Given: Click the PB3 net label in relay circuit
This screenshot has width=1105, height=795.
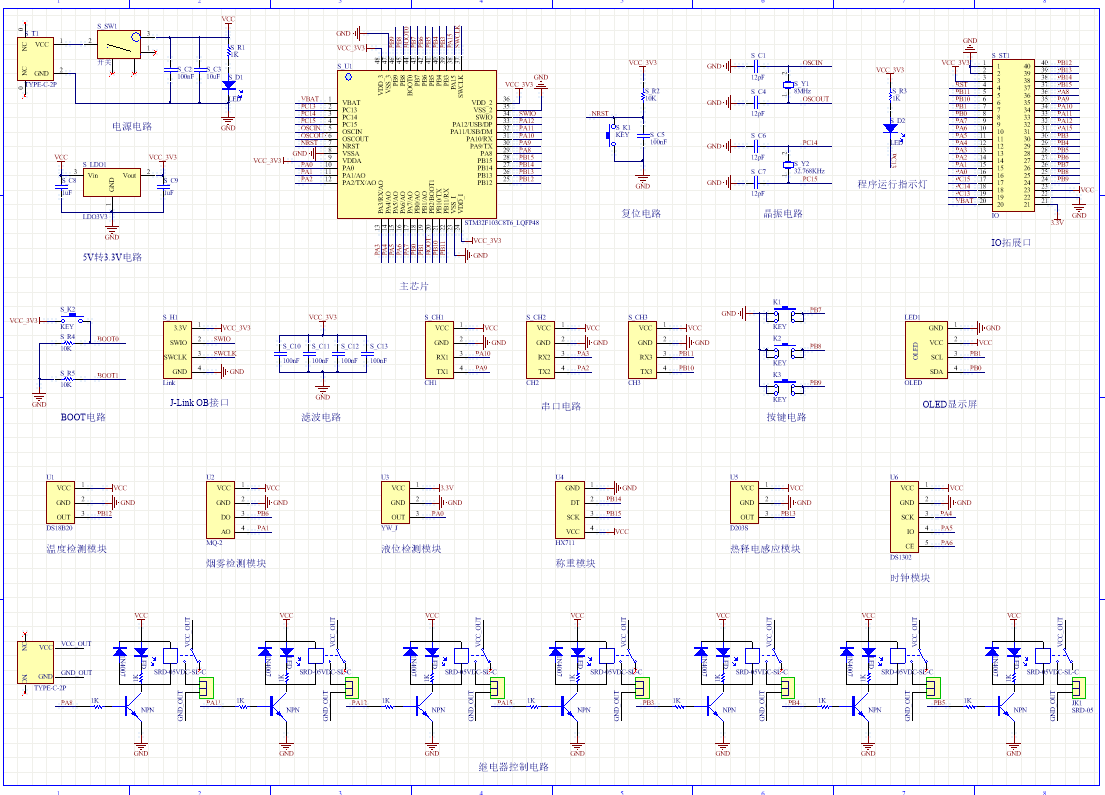Looking at the screenshot, I should (648, 703).
